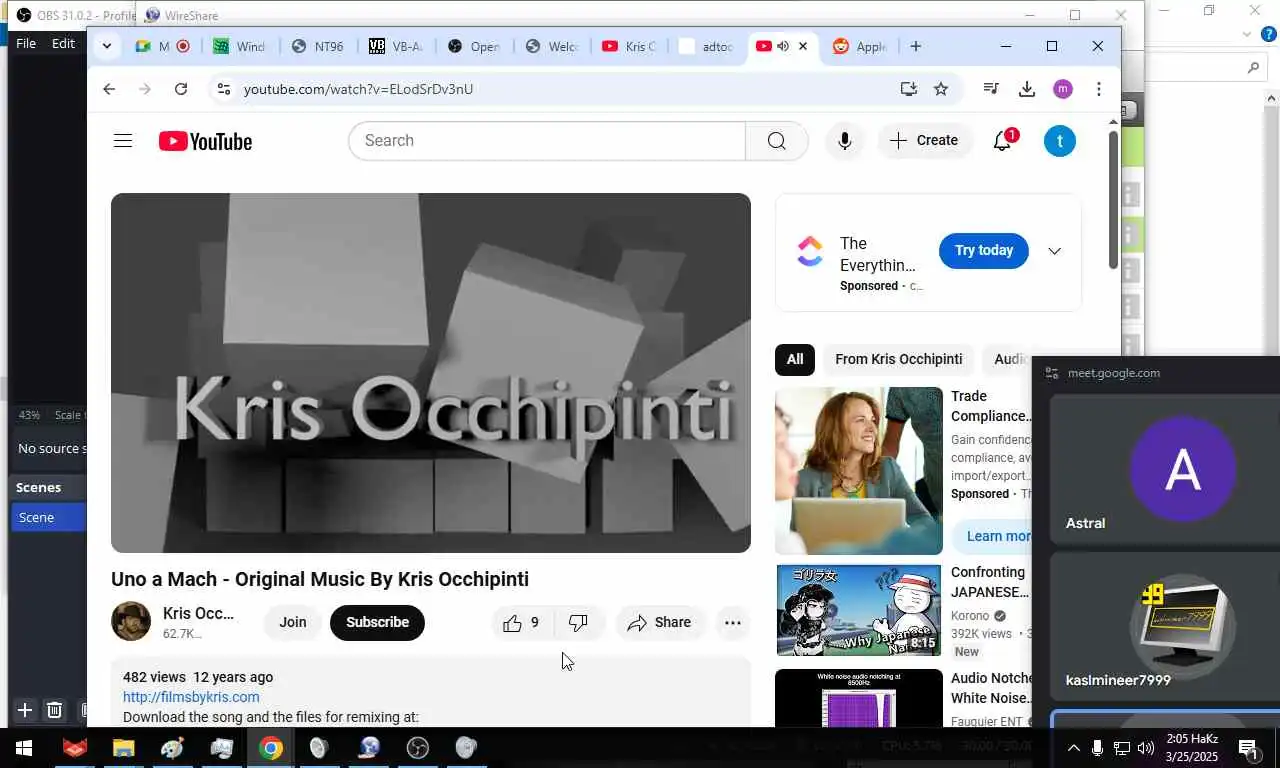
Task: Click the YouTube page vertical scrollbar
Action: [x=1113, y=200]
